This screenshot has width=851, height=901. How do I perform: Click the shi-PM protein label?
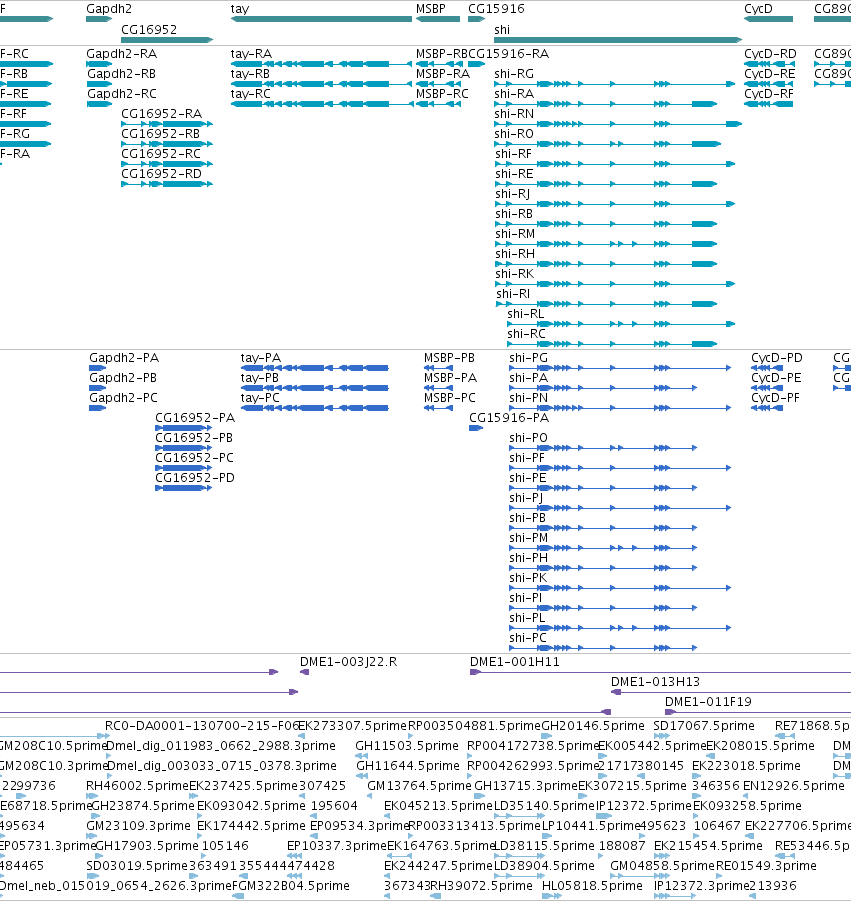point(528,538)
